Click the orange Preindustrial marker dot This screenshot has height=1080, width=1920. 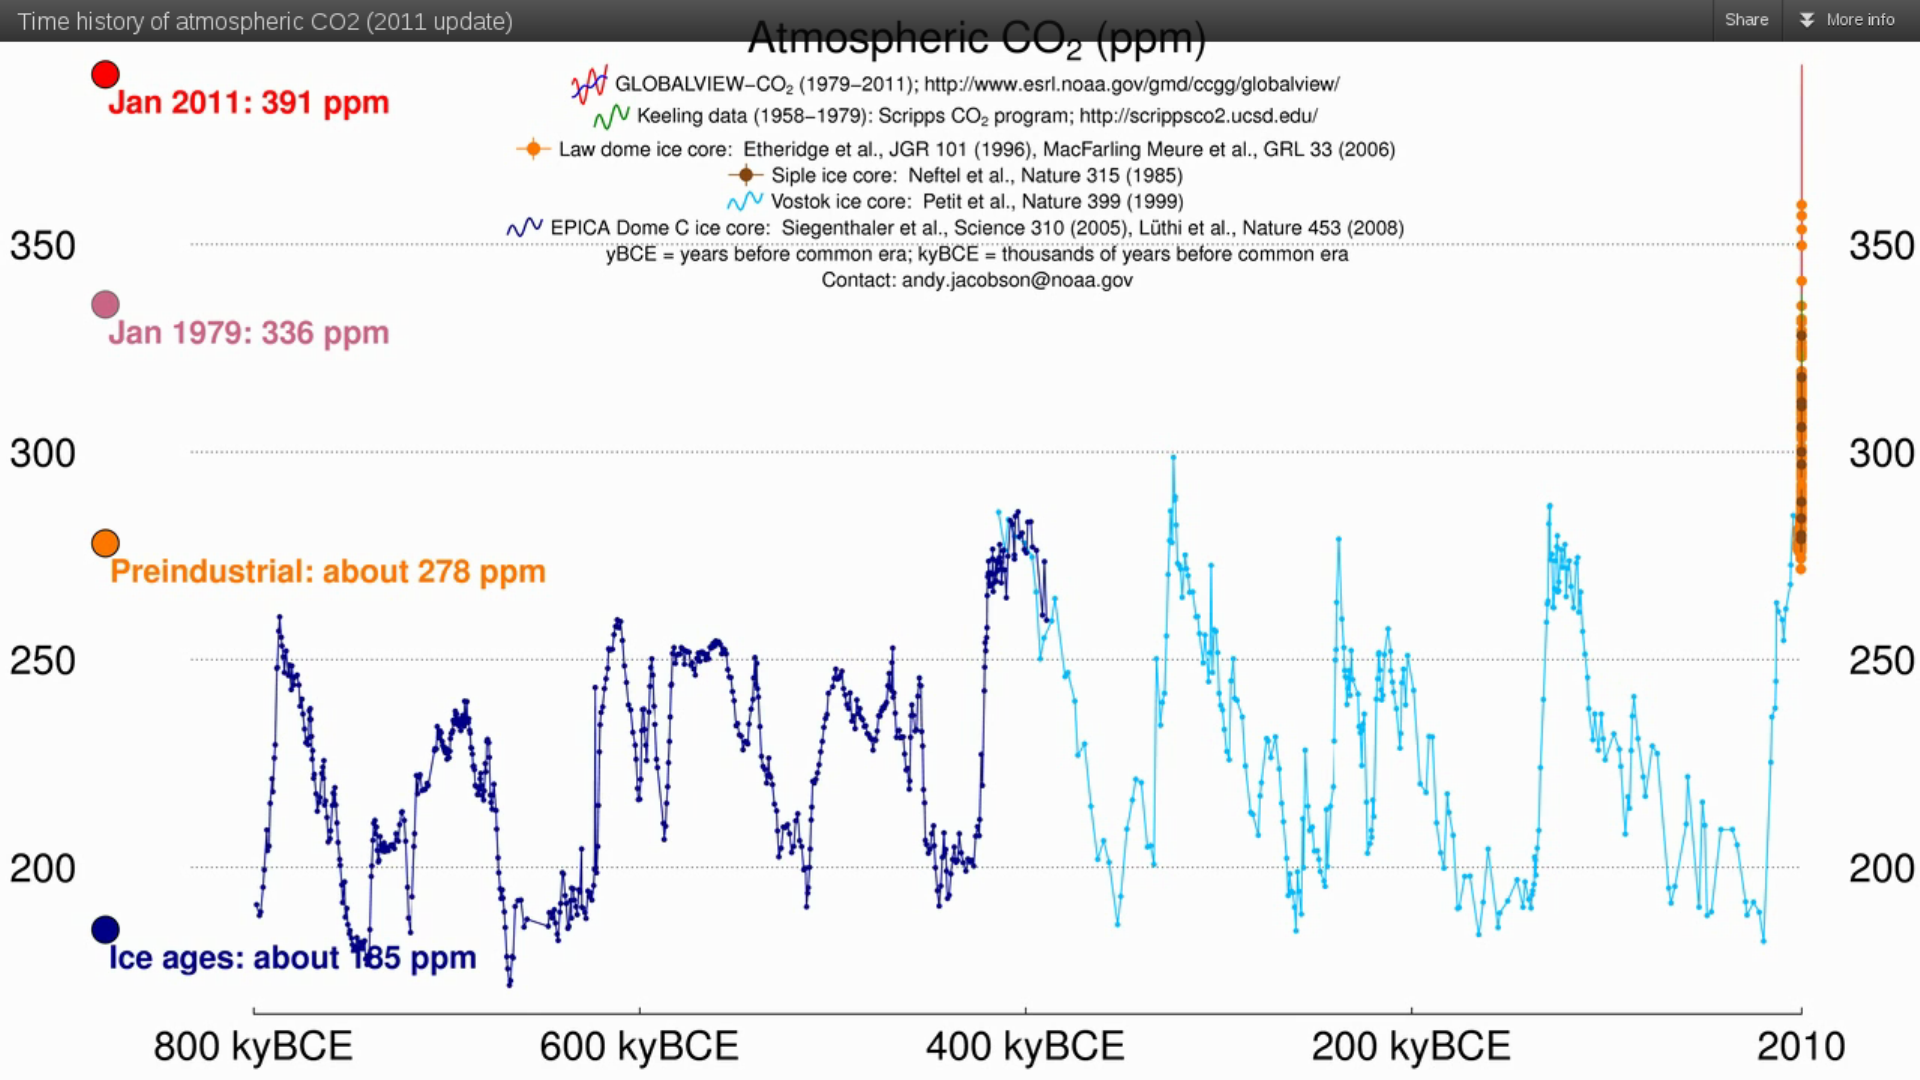click(105, 543)
